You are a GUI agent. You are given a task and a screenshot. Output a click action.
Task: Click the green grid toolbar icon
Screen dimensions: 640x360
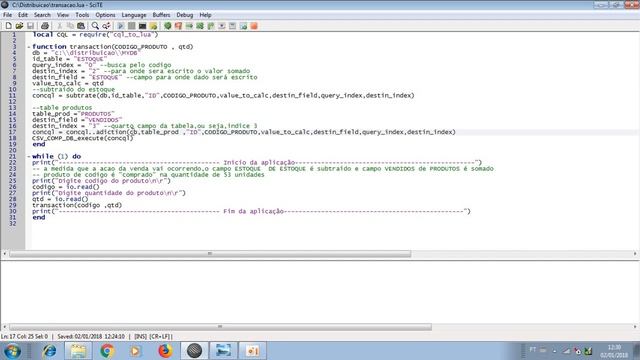point(200,26)
